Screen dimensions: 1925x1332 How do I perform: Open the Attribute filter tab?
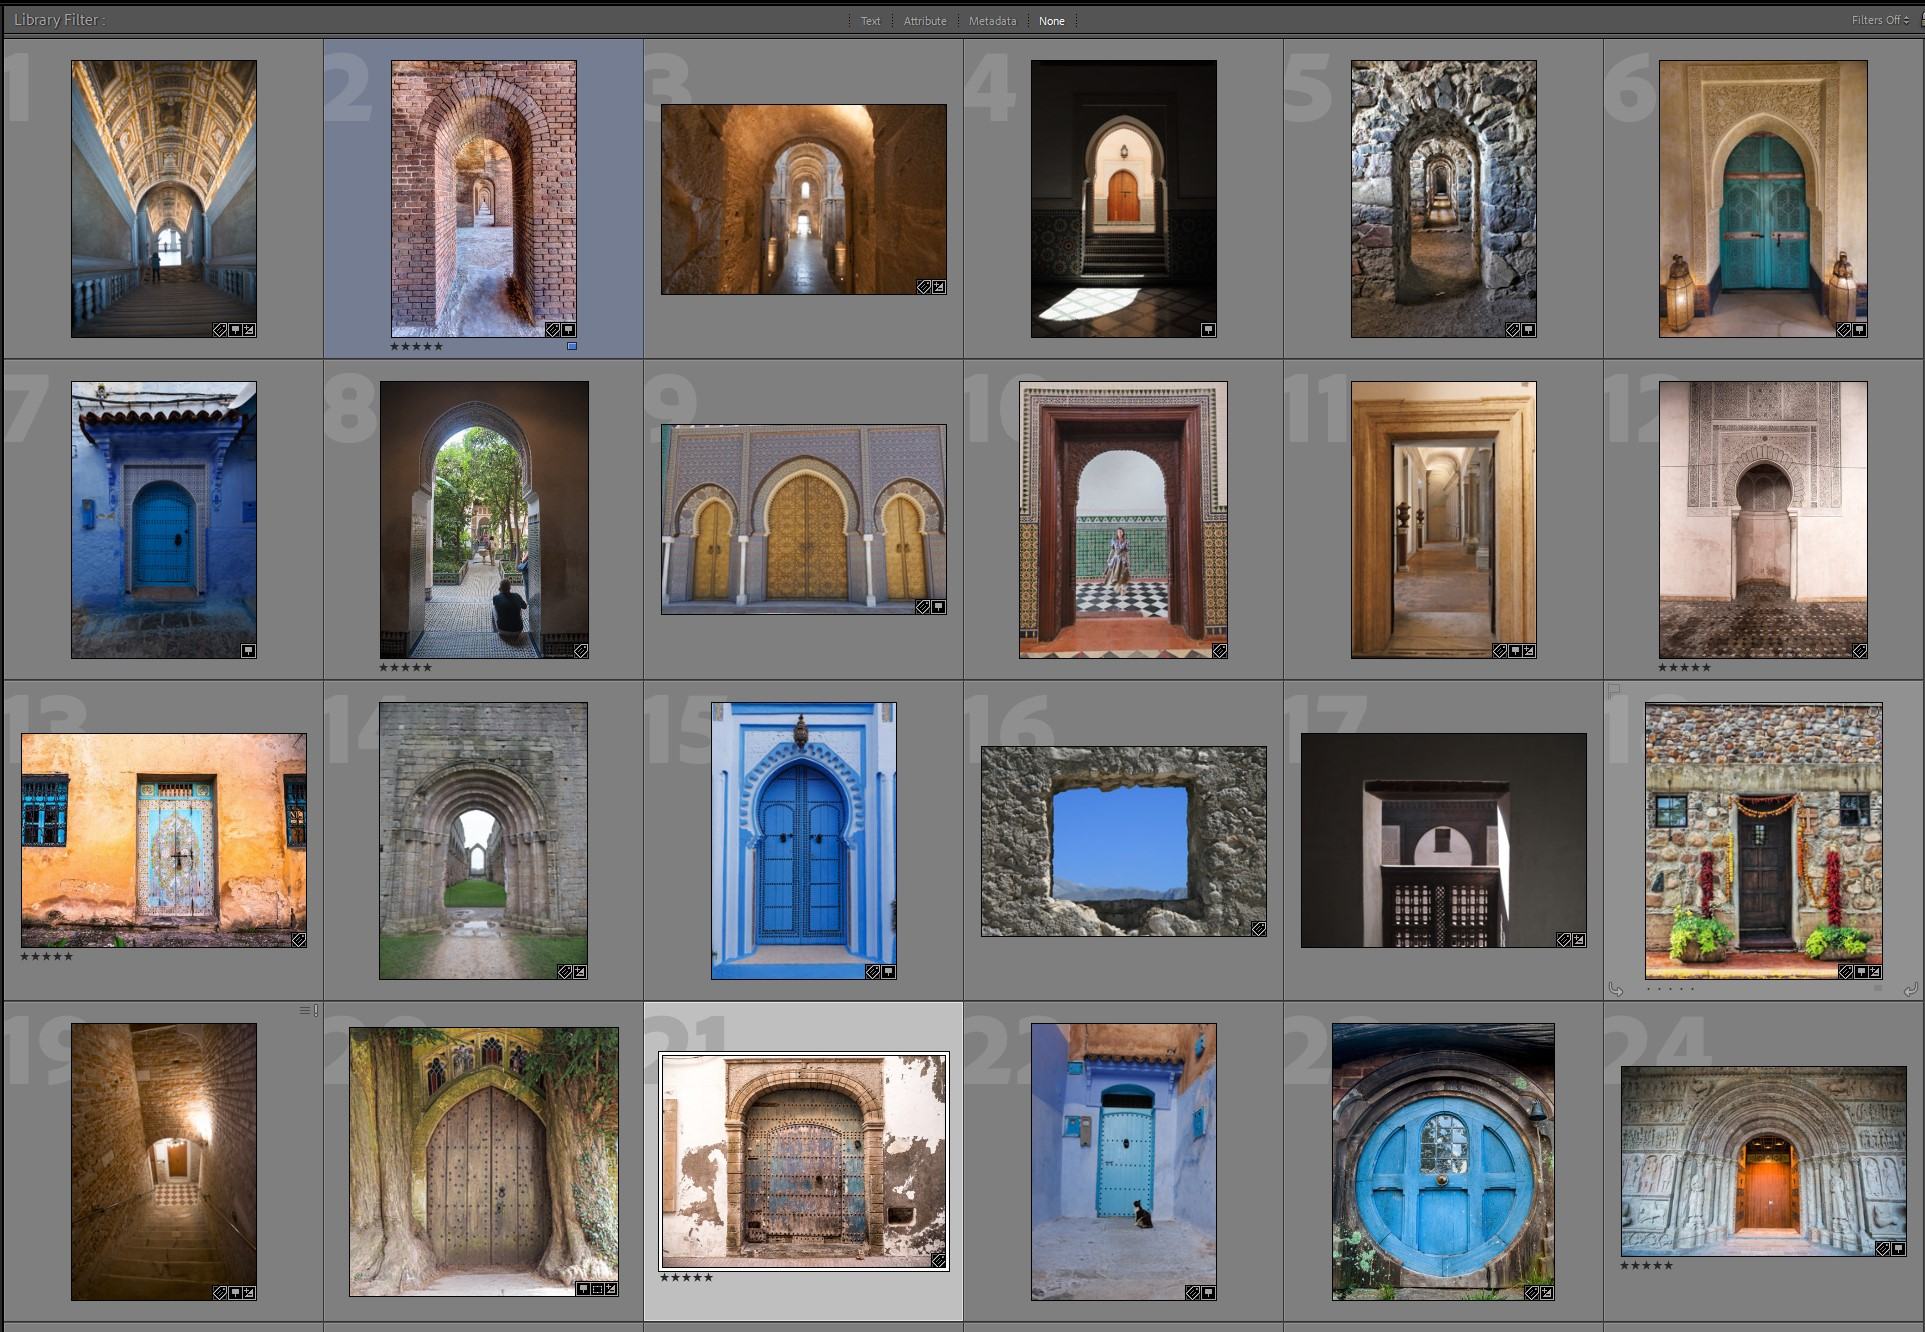[x=925, y=21]
